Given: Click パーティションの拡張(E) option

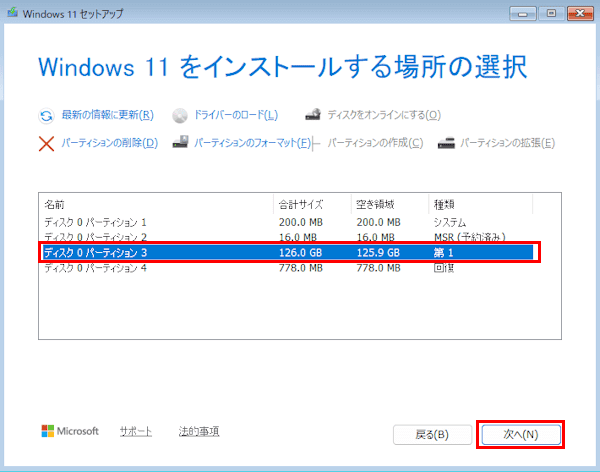Looking at the screenshot, I should [507, 143].
